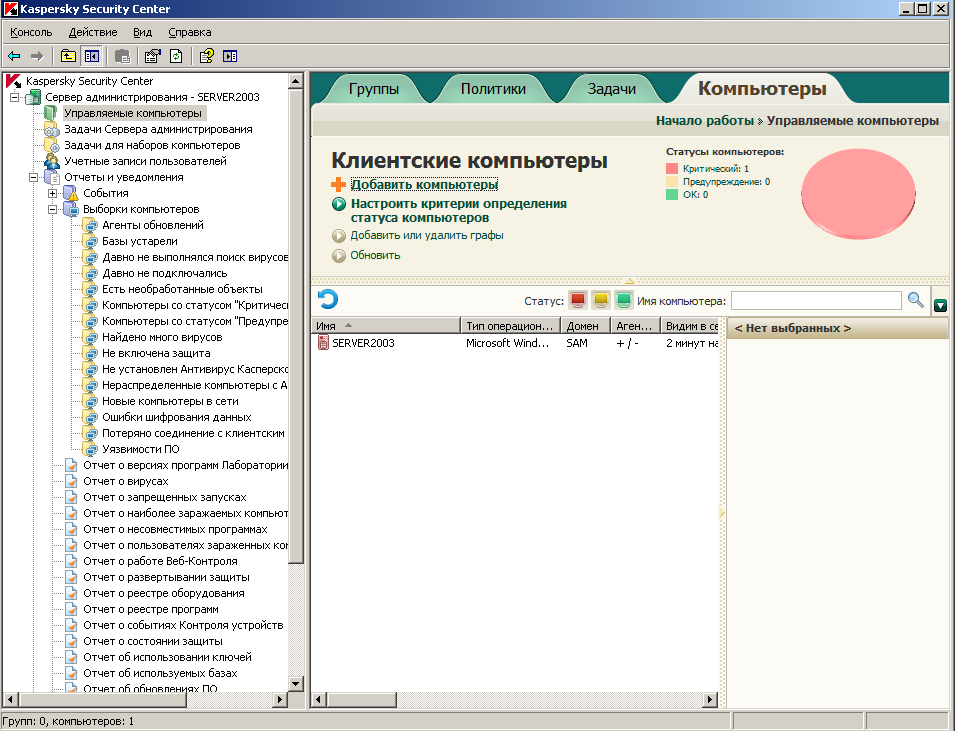Select Задачи для наборов компьютеров
Screen dimensions: 956x731
coord(152,145)
